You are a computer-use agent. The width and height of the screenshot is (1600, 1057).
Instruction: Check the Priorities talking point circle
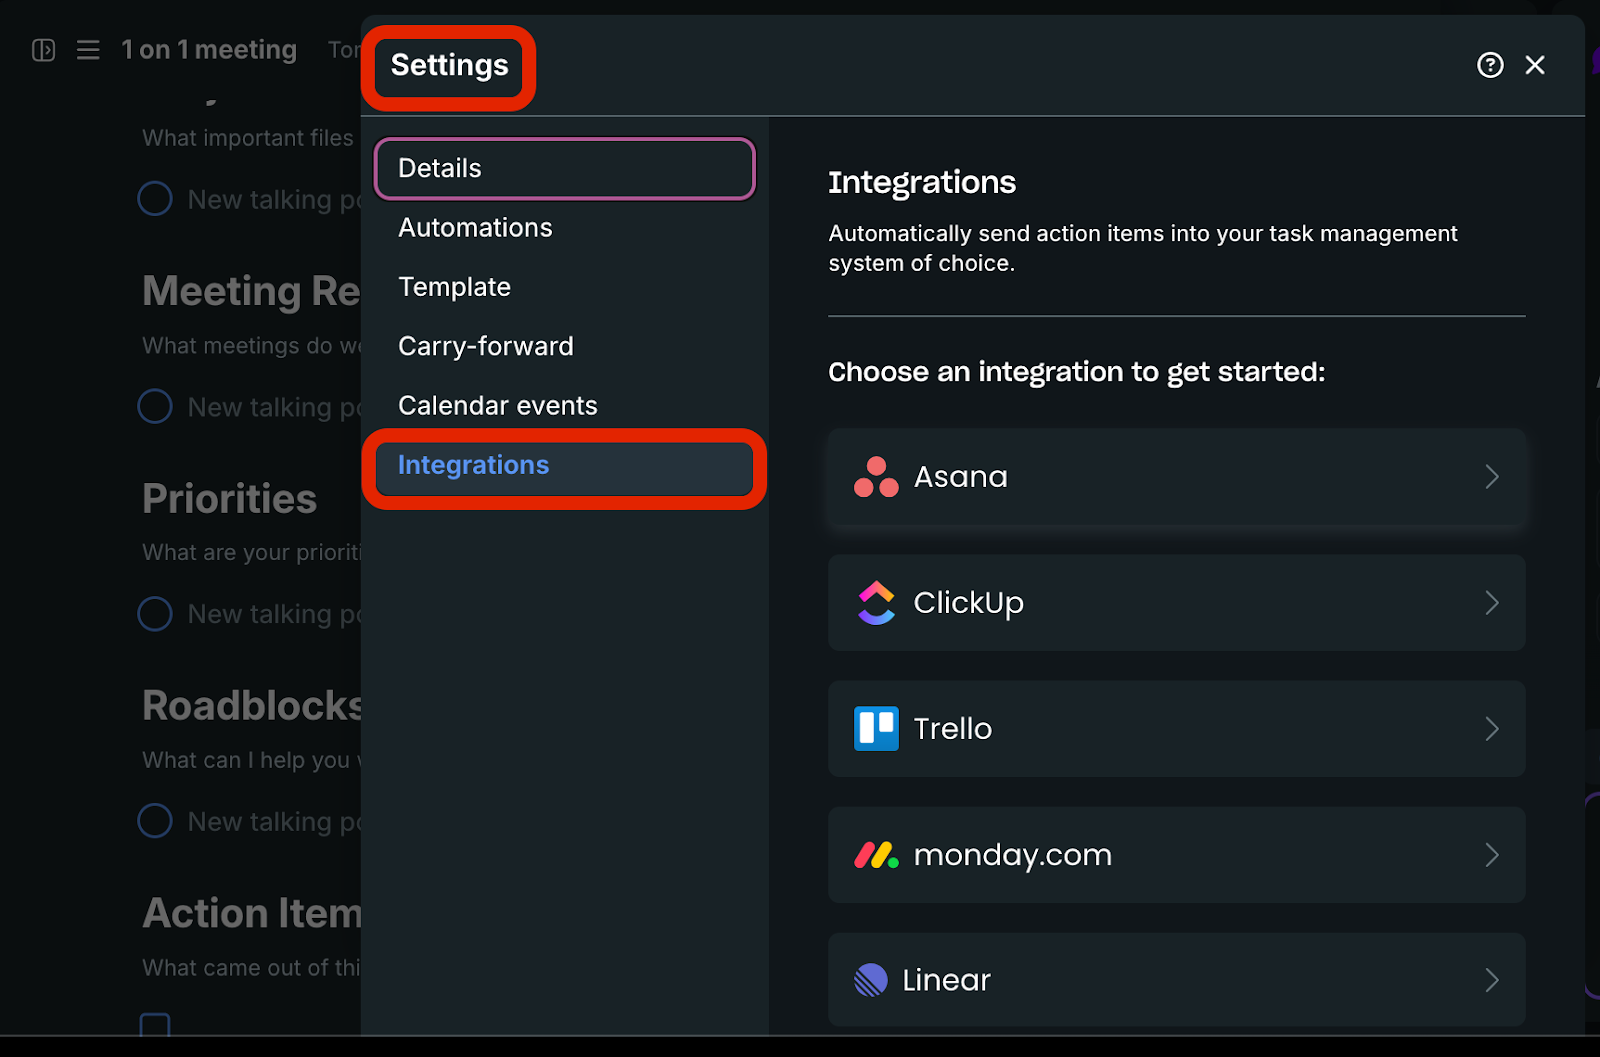pyautogui.click(x=155, y=613)
